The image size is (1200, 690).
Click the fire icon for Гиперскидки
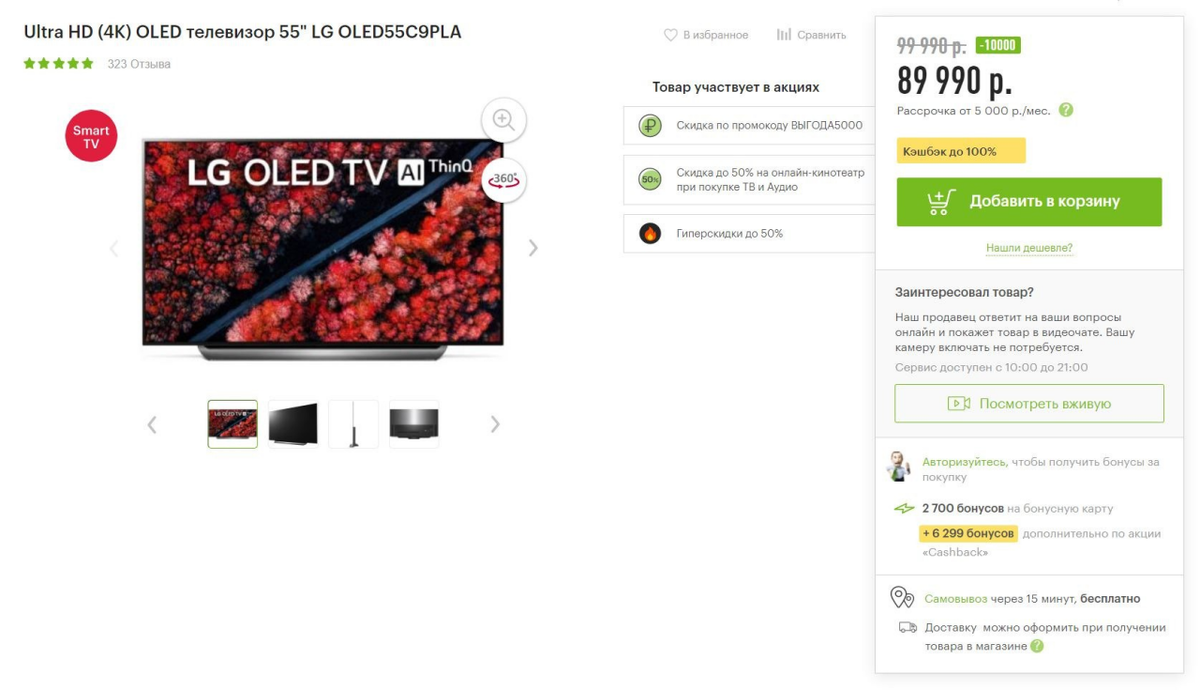click(650, 234)
